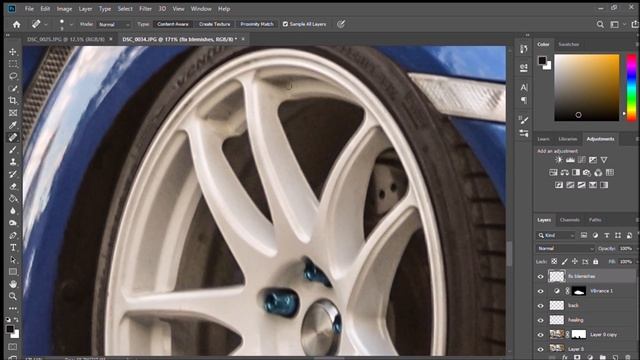This screenshot has width=640, height=360.
Task: Open the Mode dropdown set to Normal
Action: [114, 24]
